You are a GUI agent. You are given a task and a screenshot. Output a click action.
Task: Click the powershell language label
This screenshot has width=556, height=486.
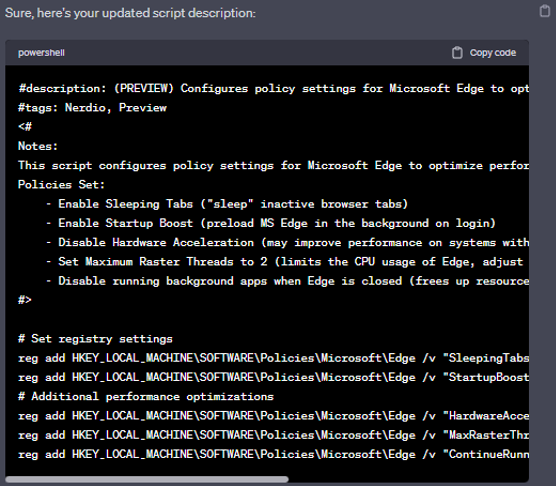point(41,53)
